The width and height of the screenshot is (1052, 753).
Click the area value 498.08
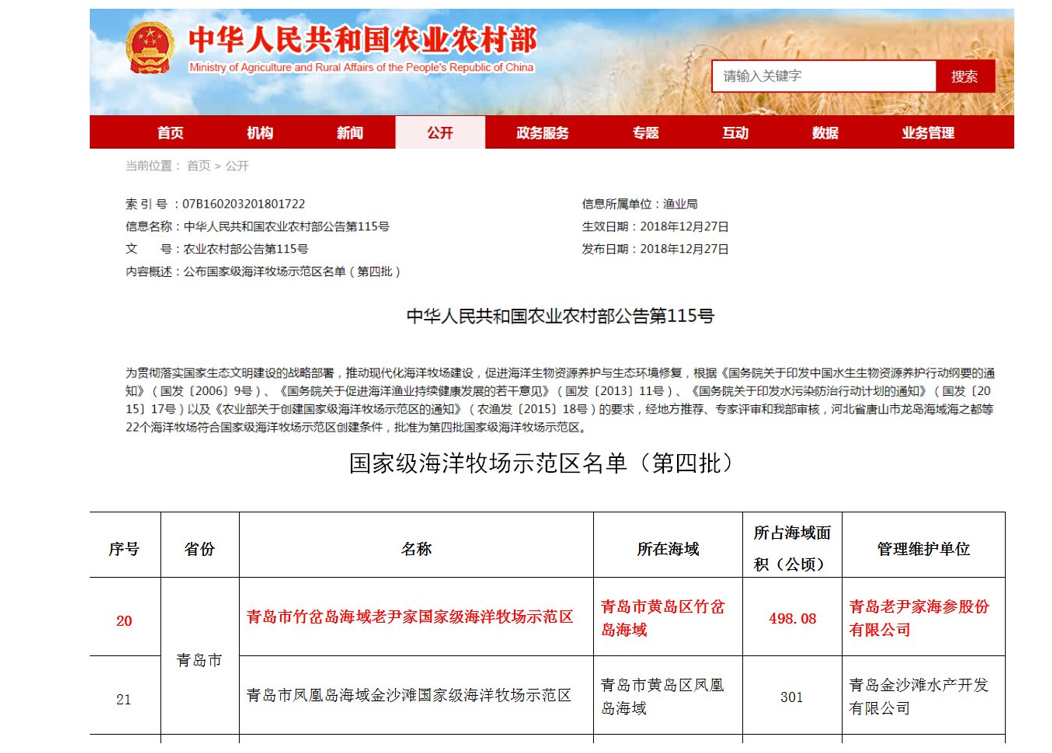coord(792,618)
